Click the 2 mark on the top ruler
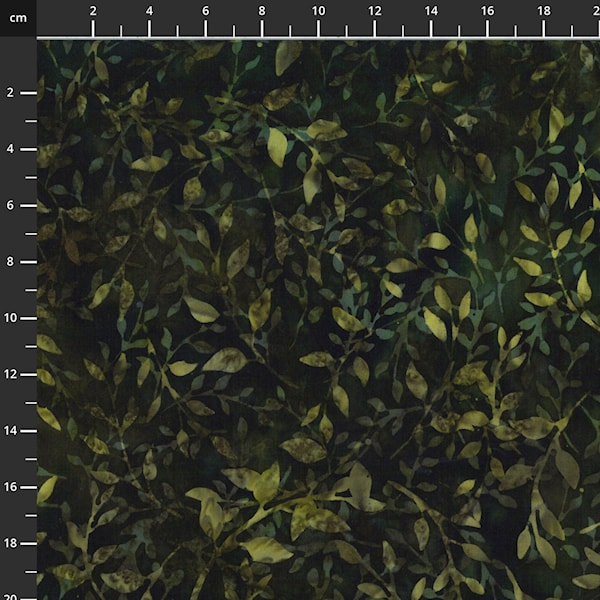 tap(93, 10)
